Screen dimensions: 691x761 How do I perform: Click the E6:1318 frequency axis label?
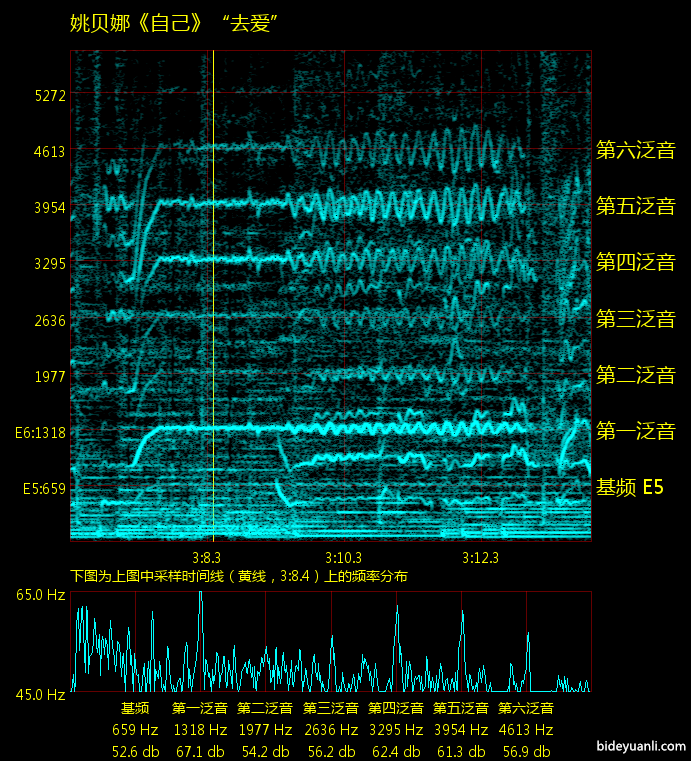pyautogui.click(x=40, y=433)
